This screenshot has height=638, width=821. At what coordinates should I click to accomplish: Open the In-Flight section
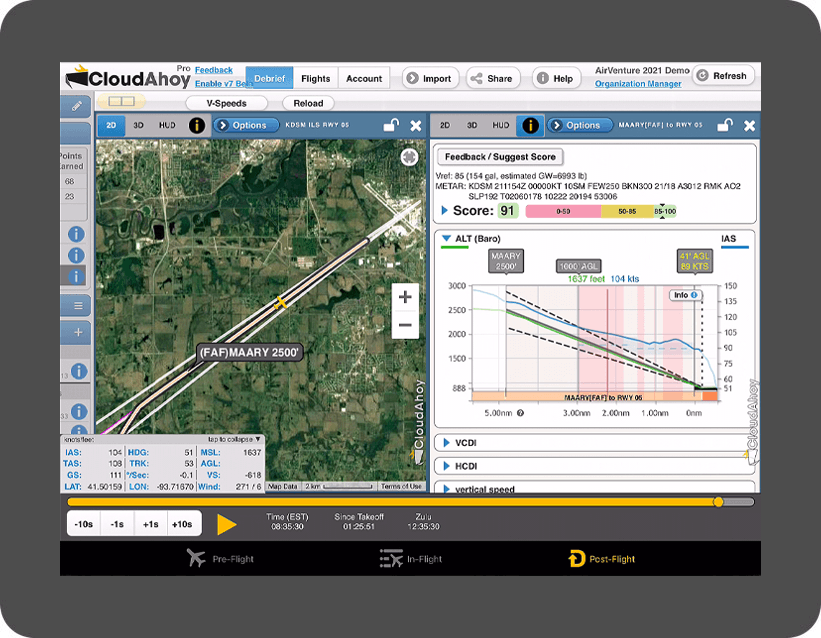point(411,559)
